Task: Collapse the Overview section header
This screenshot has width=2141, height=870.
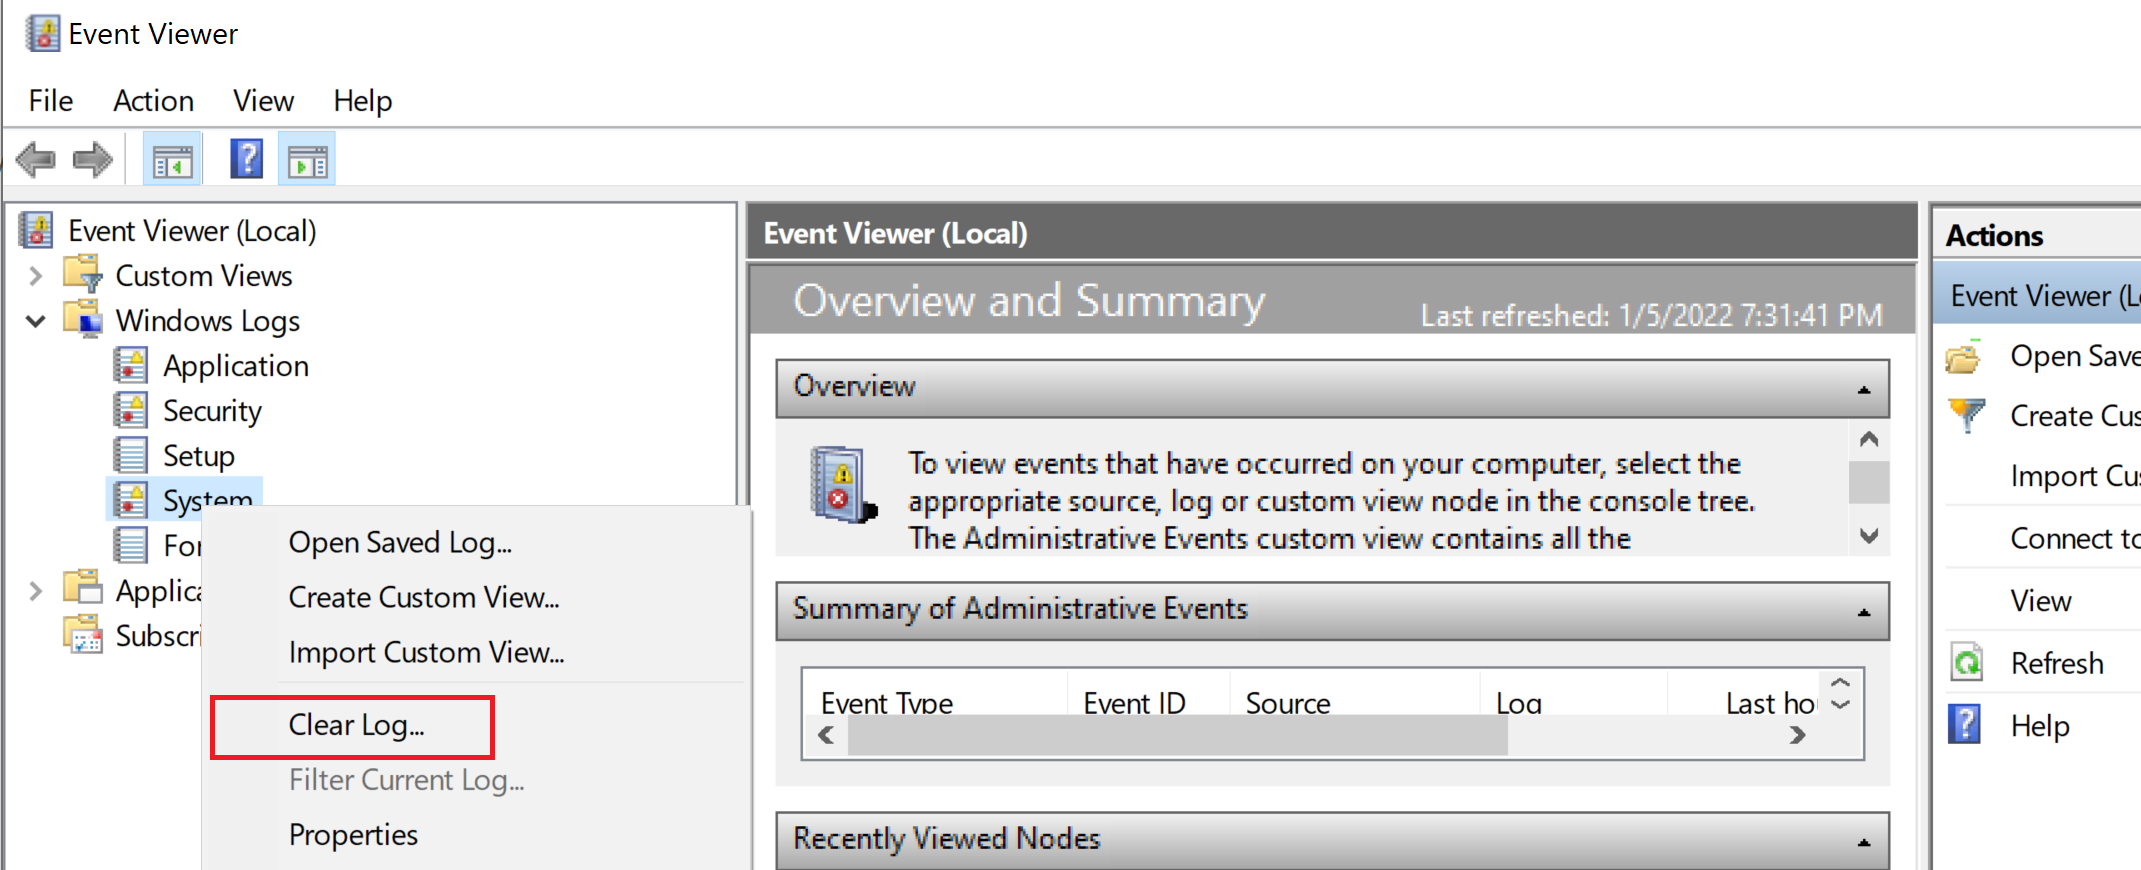Action: click(1866, 389)
